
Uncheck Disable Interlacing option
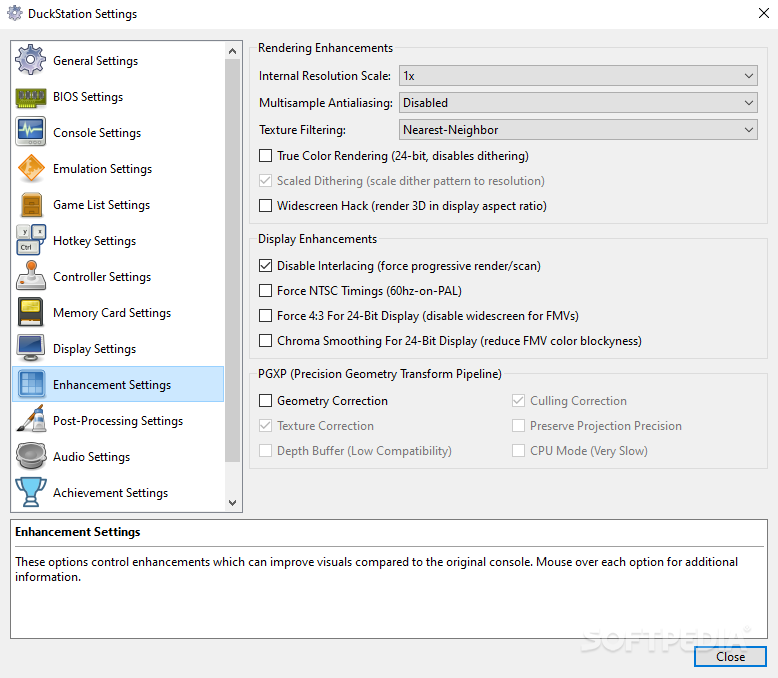(265, 266)
